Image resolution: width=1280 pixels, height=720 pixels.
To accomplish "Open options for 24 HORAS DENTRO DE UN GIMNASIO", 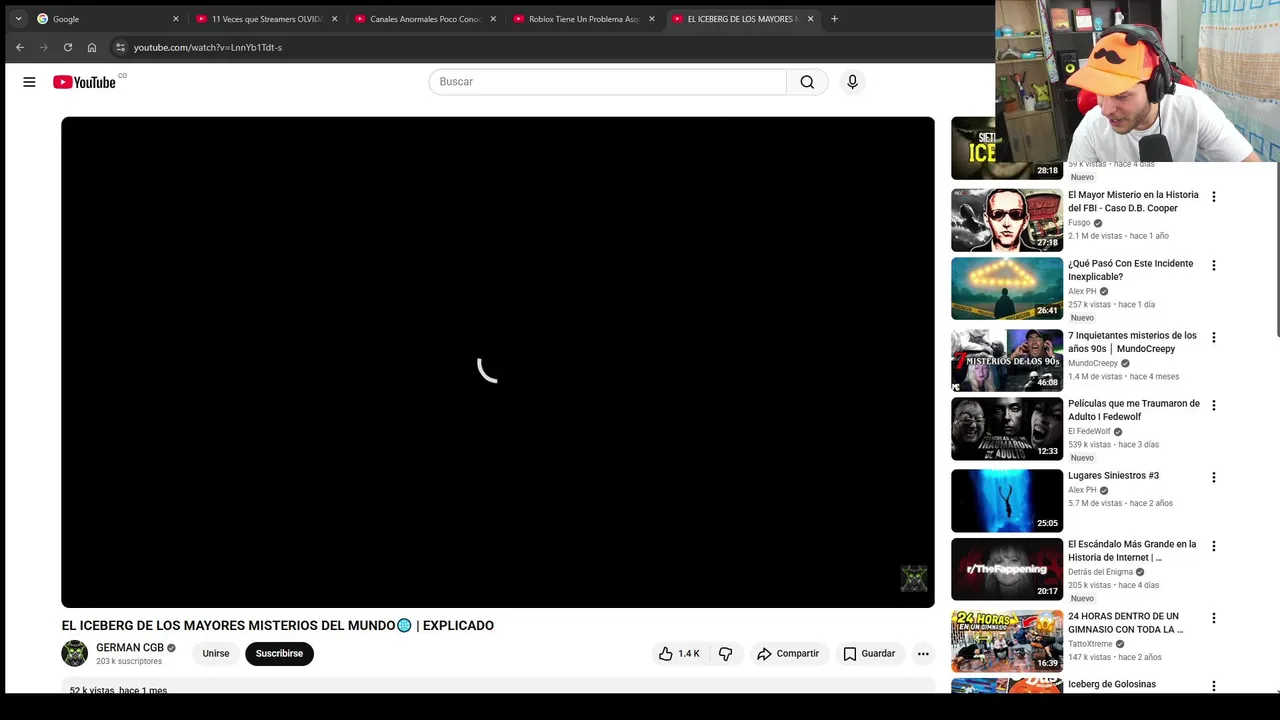I will 1214,619.
